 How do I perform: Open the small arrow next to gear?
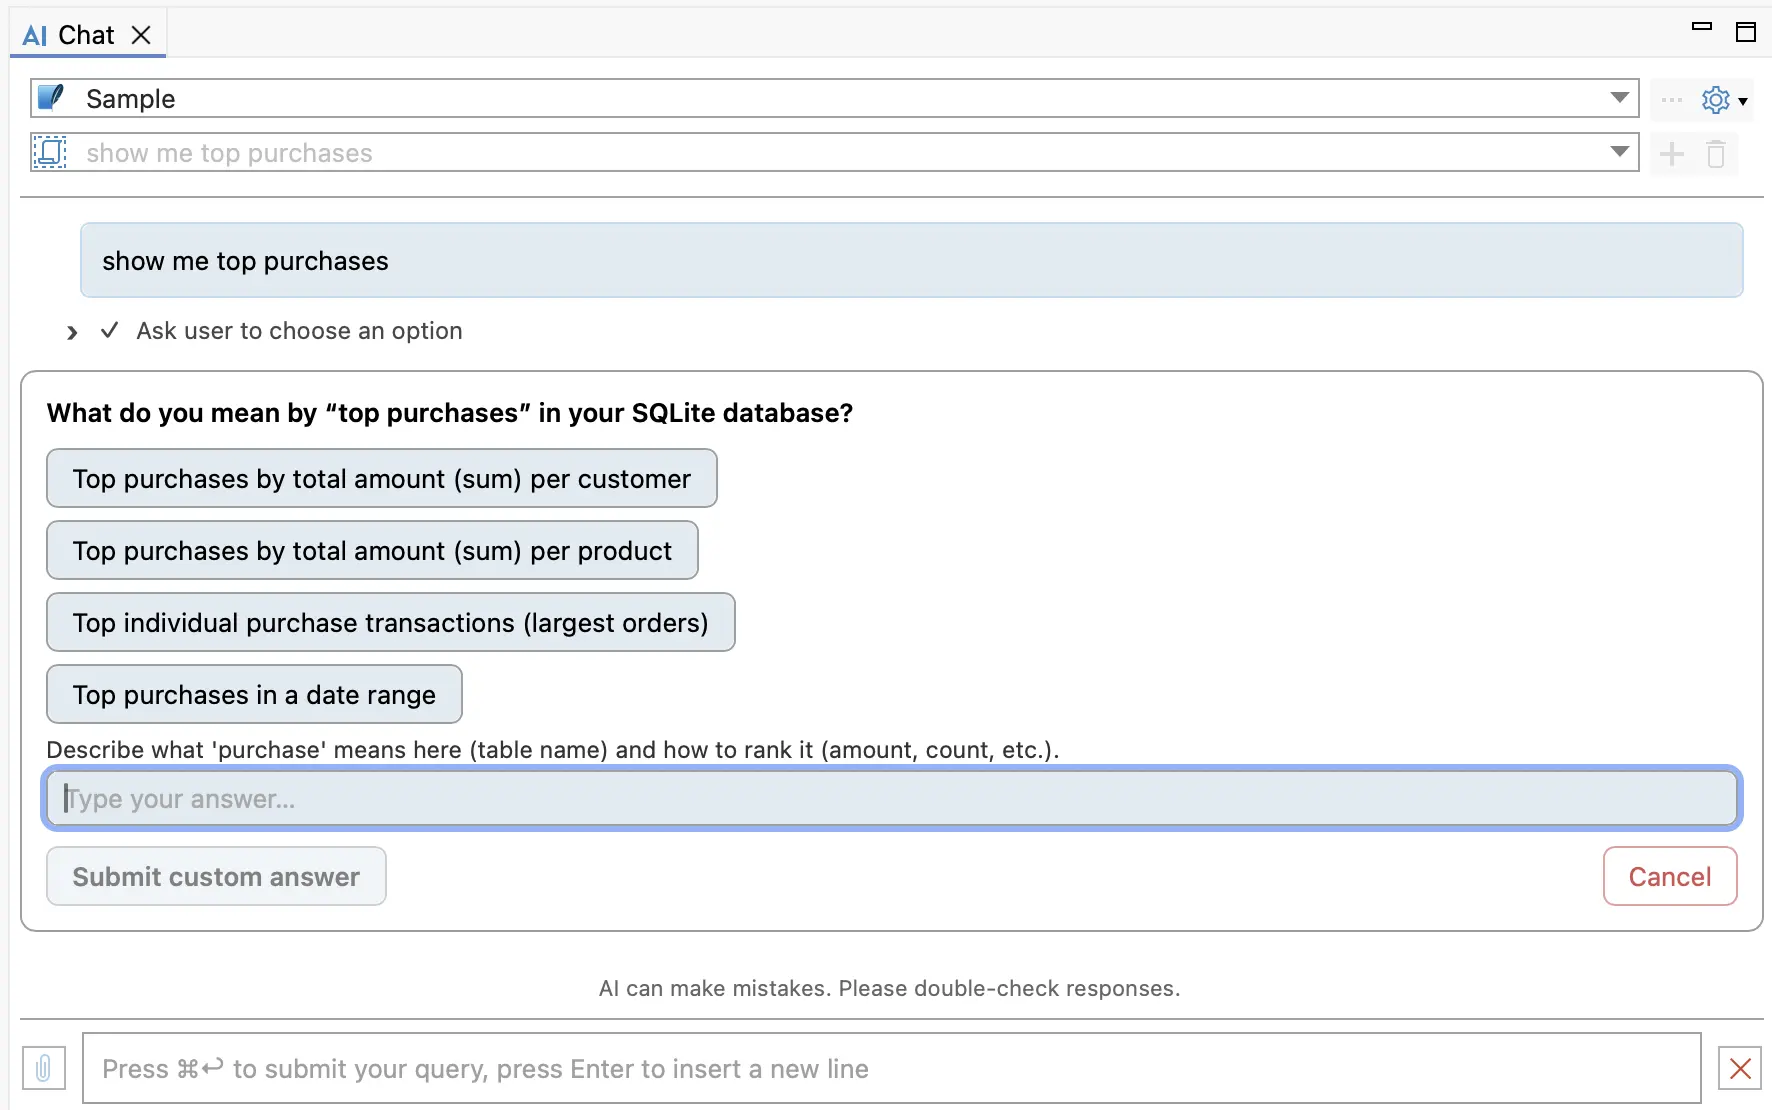coord(1743,101)
